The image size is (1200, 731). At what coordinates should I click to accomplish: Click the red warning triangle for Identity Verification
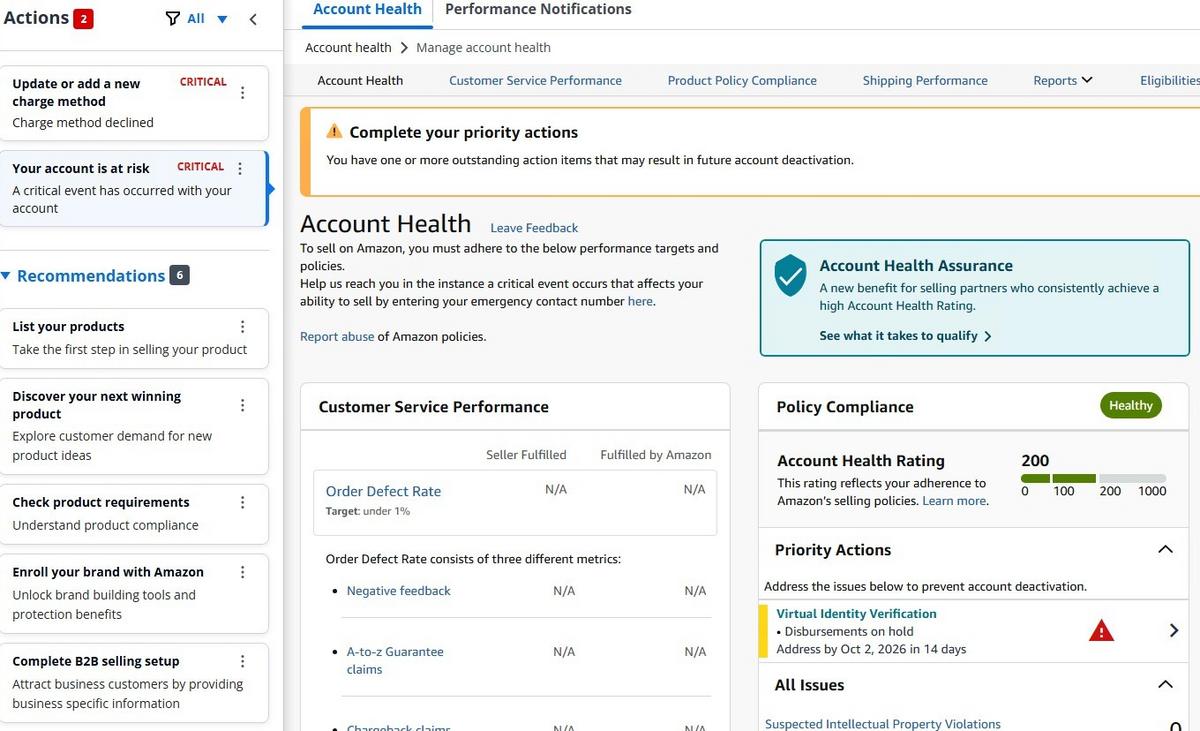[x=1101, y=631]
